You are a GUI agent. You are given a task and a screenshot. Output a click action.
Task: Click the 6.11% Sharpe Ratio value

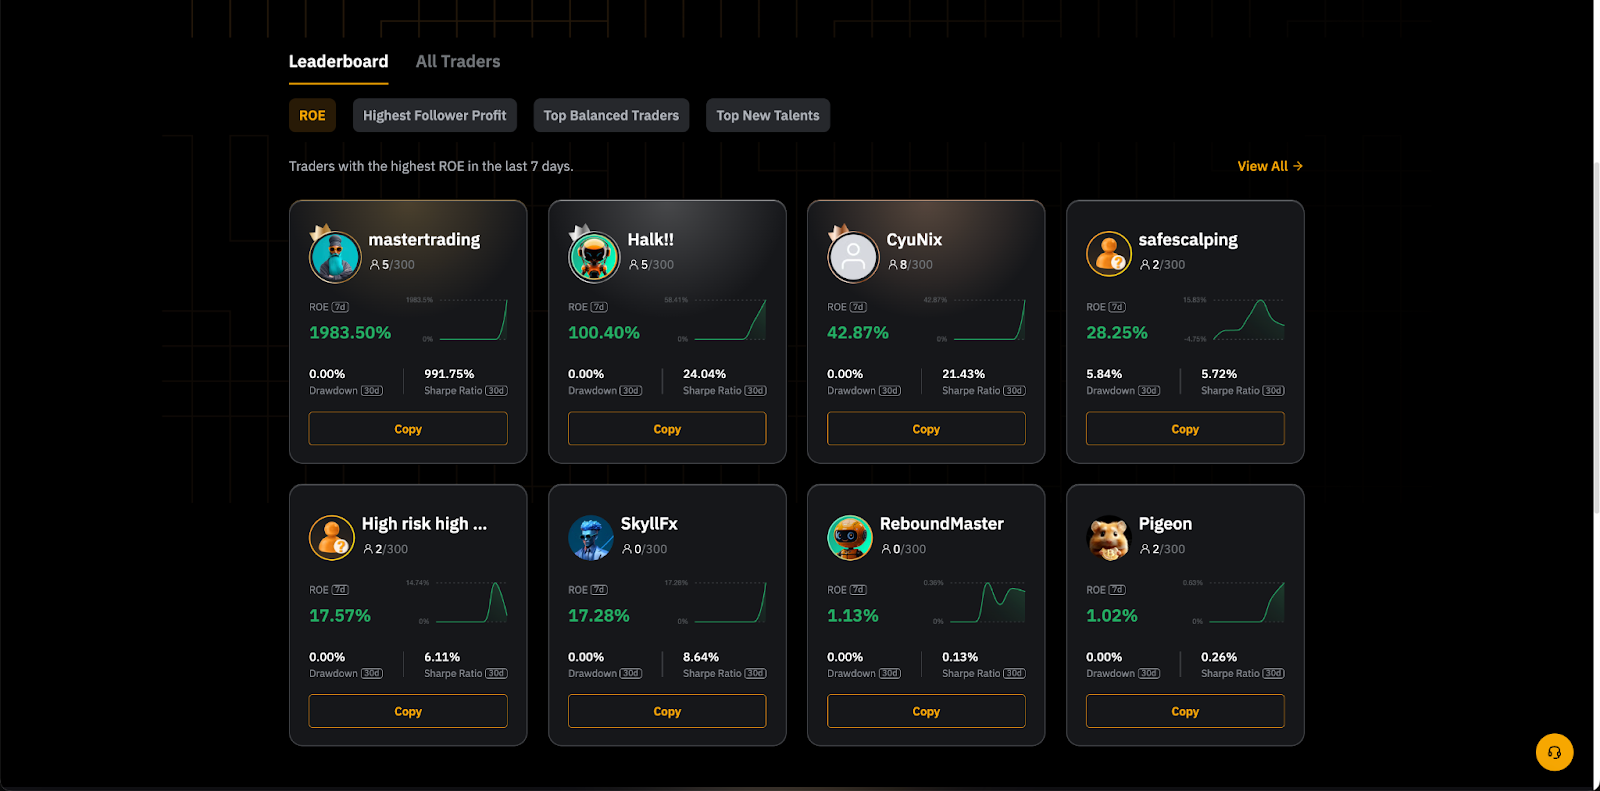click(442, 657)
